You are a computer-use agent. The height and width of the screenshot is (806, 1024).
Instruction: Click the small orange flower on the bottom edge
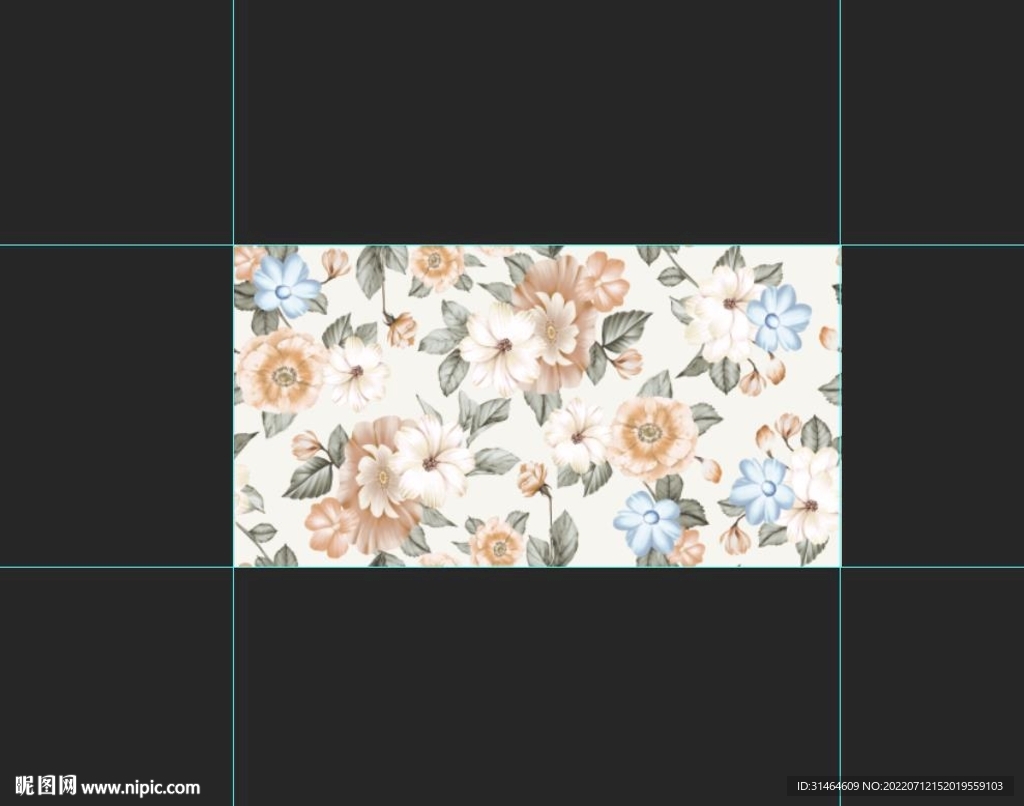(496, 543)
